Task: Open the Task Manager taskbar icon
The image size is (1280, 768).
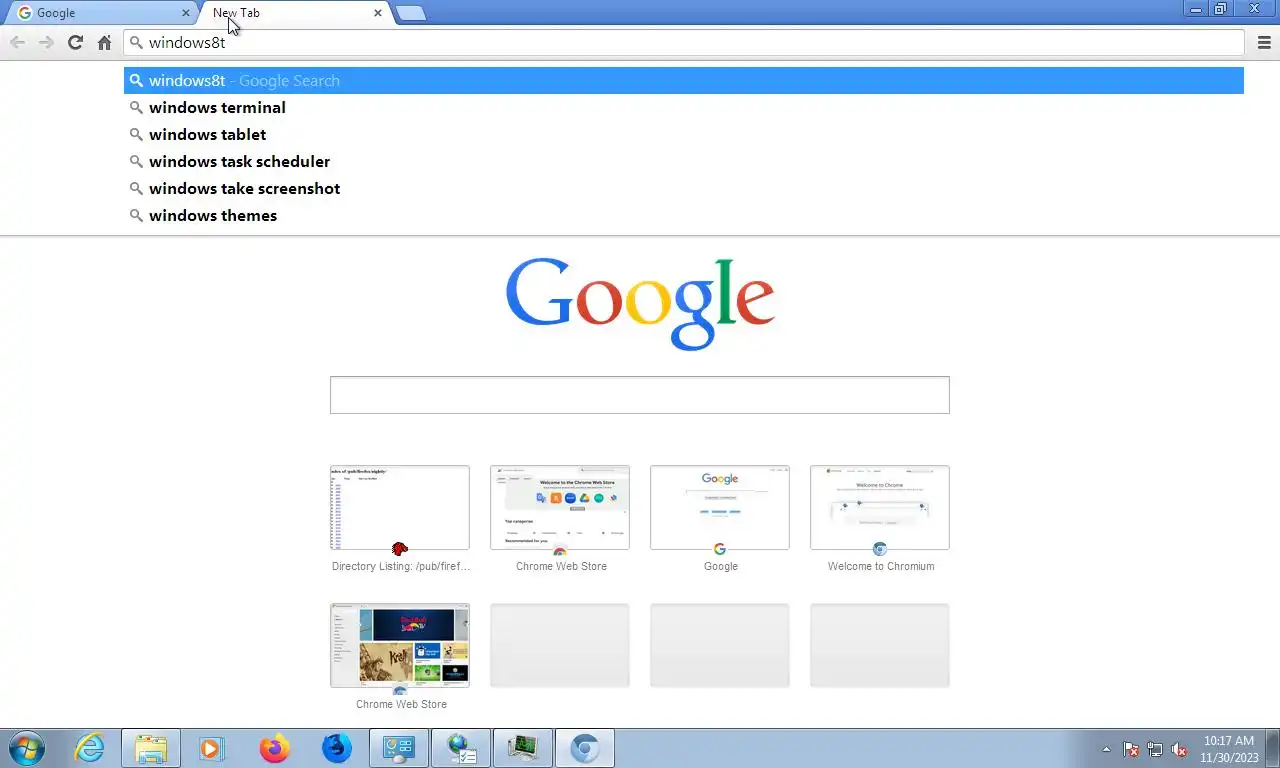Action: (x=523, y=748)
